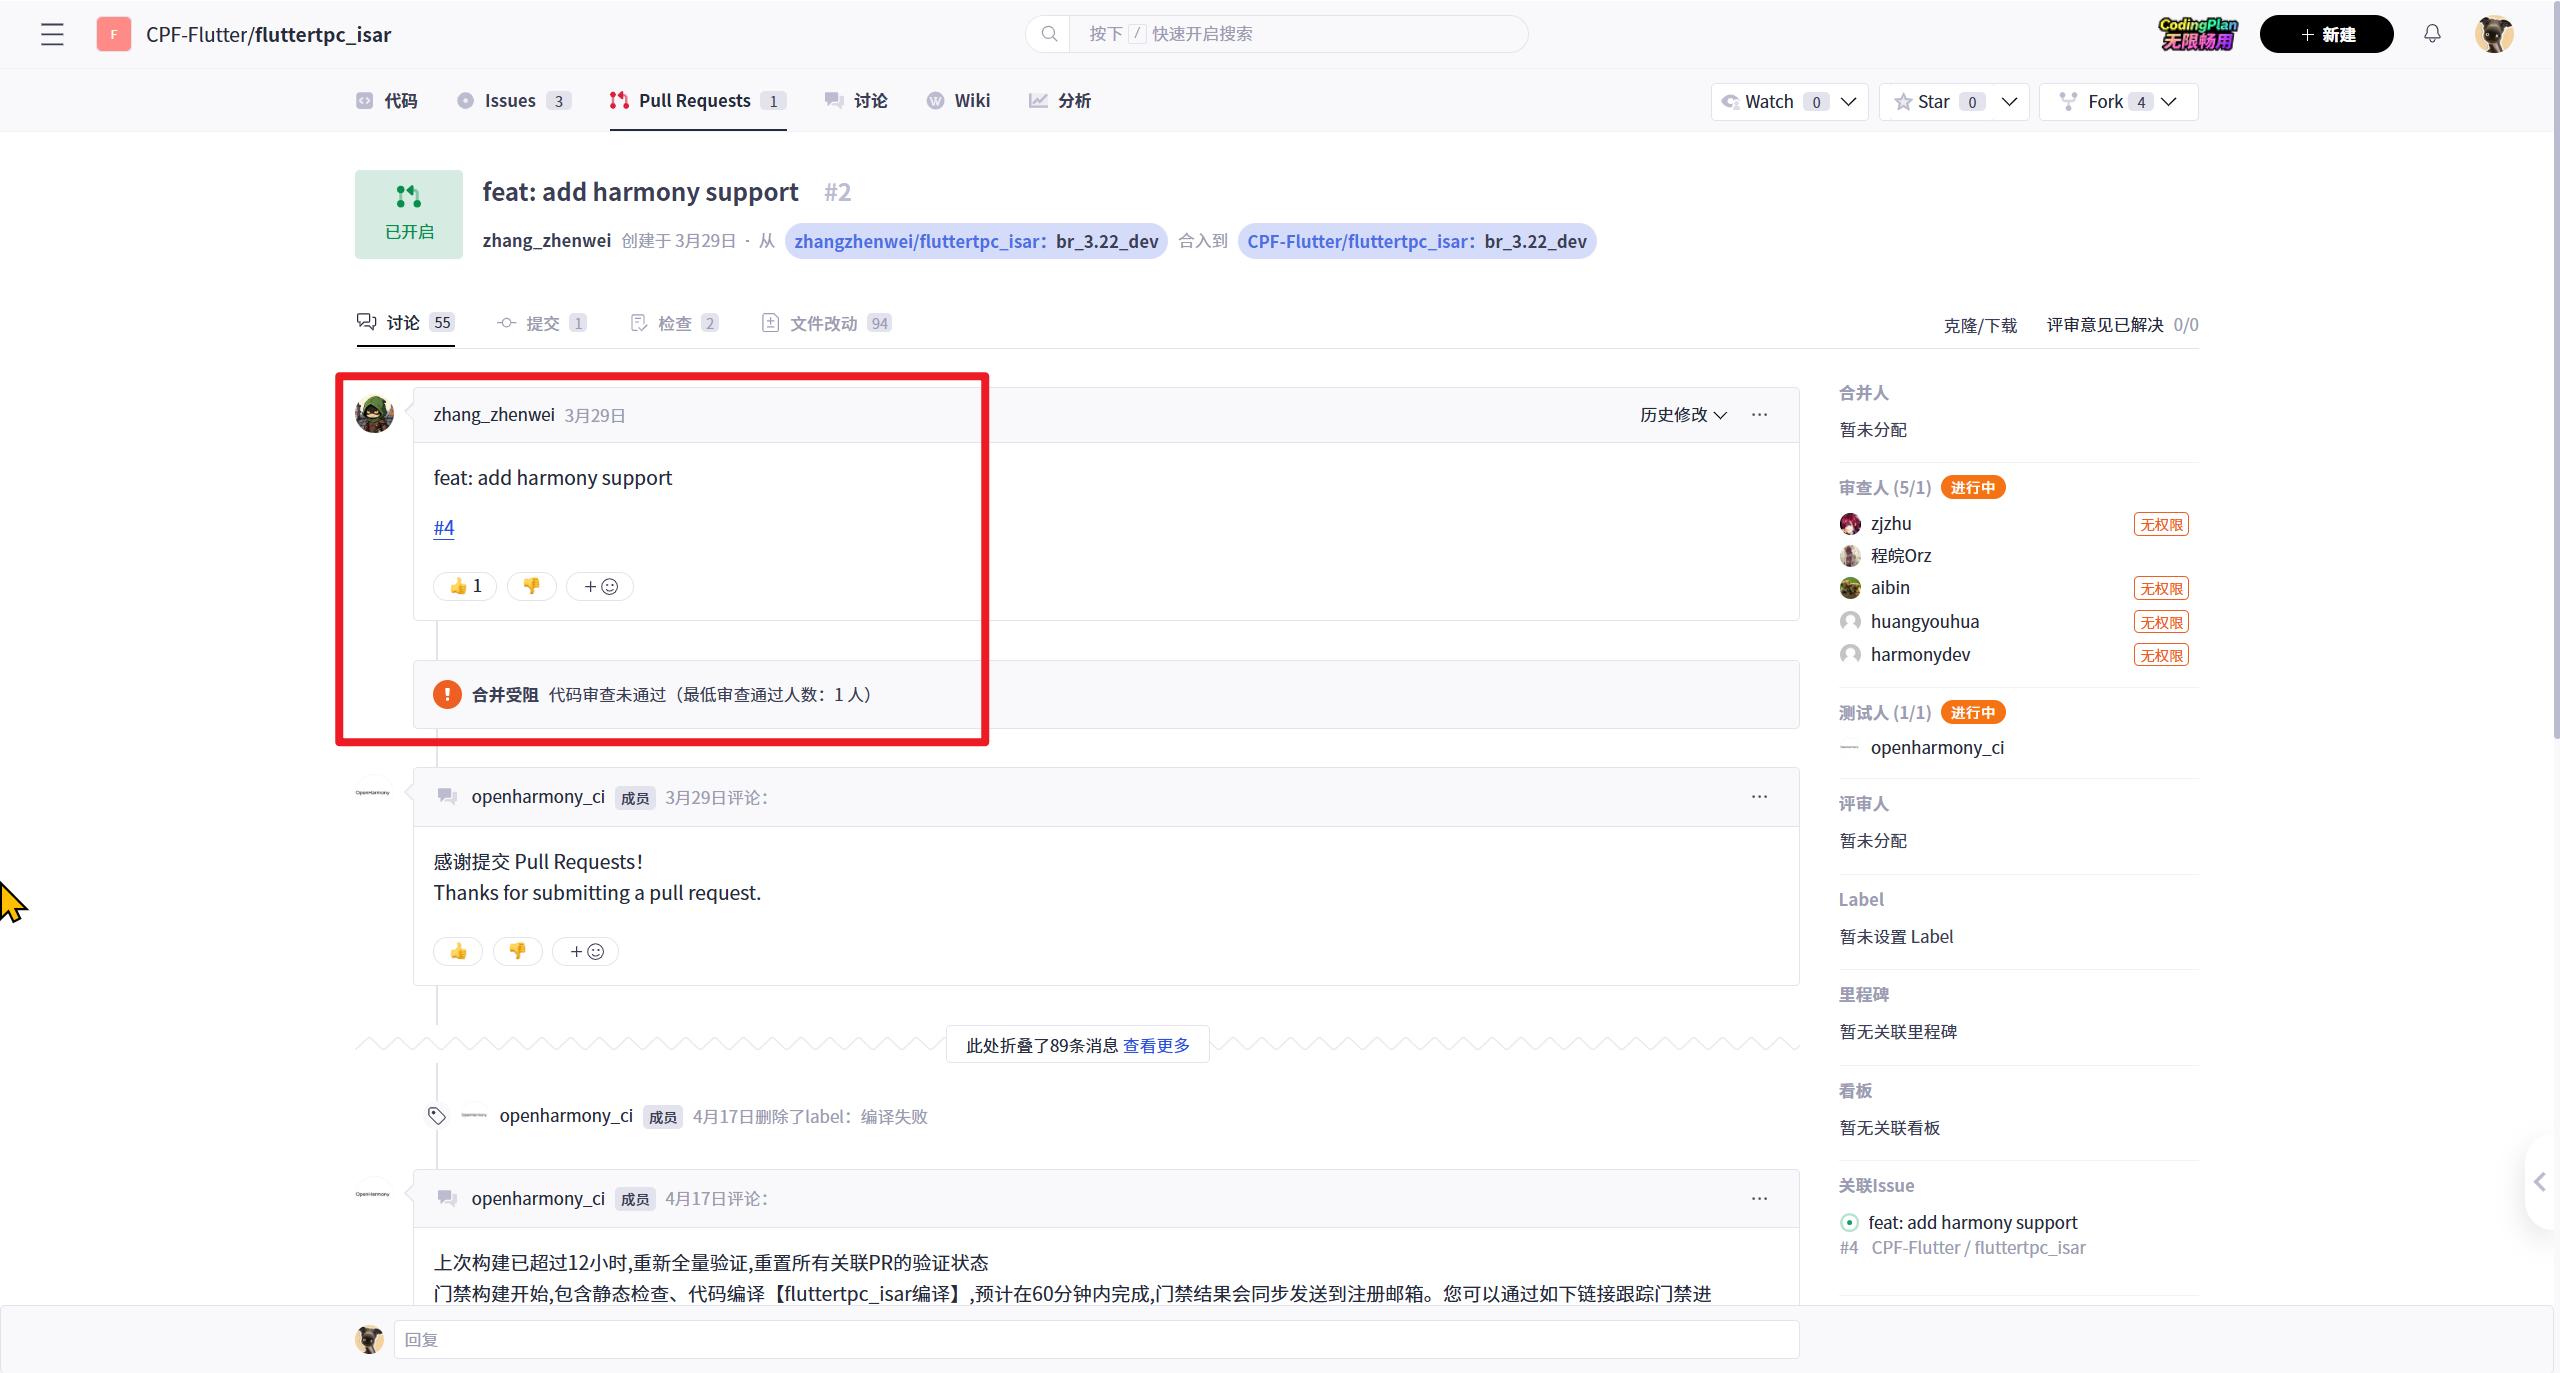
Task: Open reviewer harmonydev's profile
Action: click(1920, 655)
